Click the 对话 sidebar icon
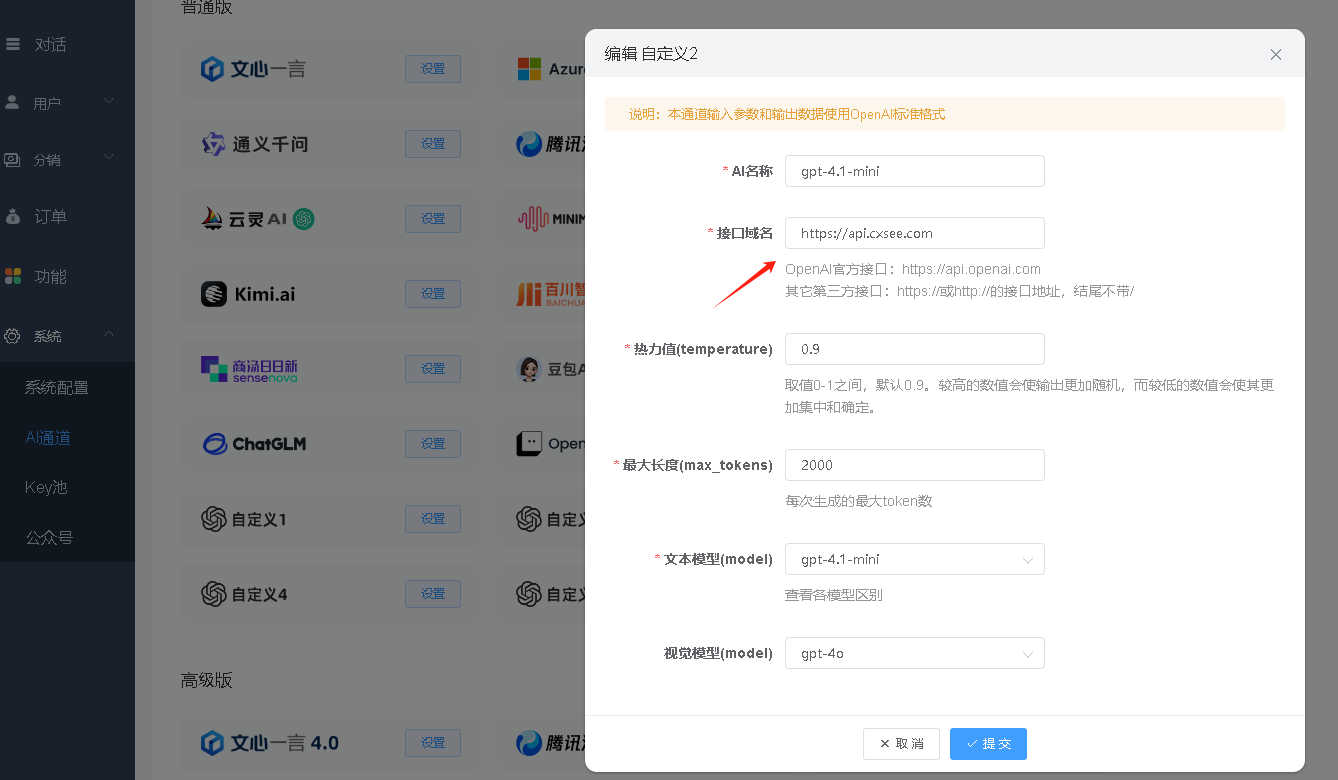This screenshot has height=780, width=1338. click(12, 44)
